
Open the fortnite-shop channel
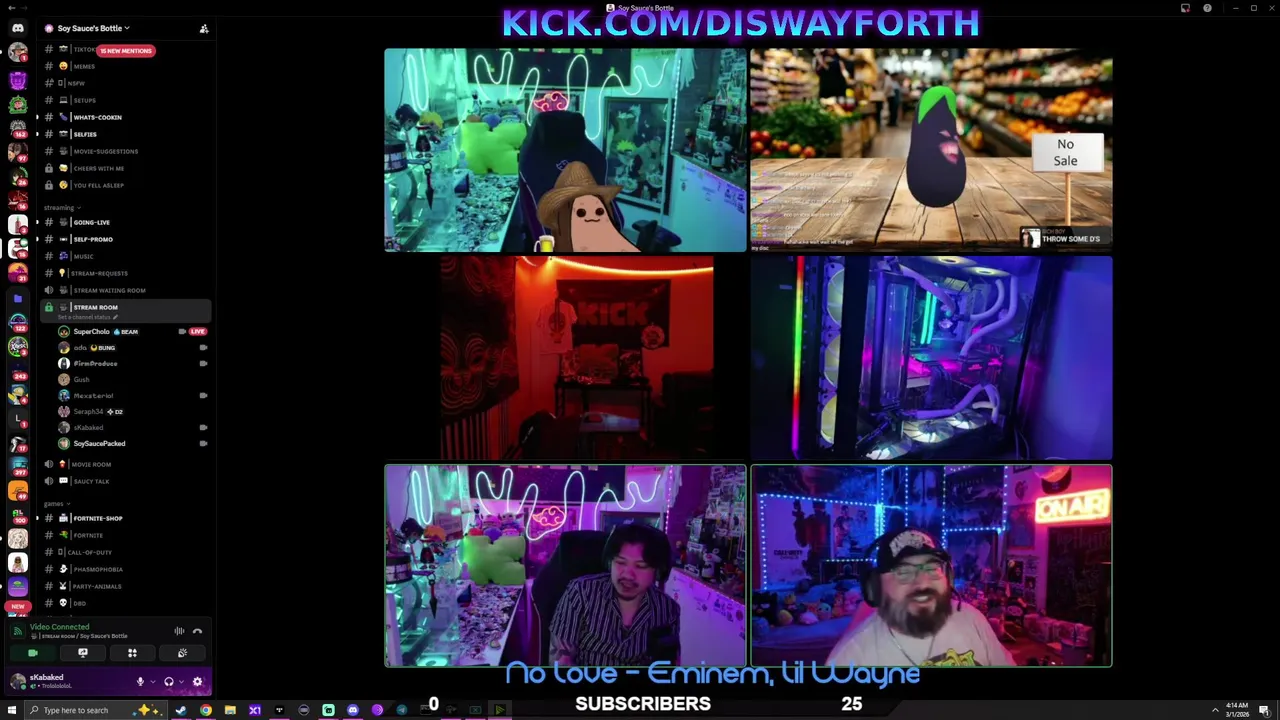tap(125, 518)
